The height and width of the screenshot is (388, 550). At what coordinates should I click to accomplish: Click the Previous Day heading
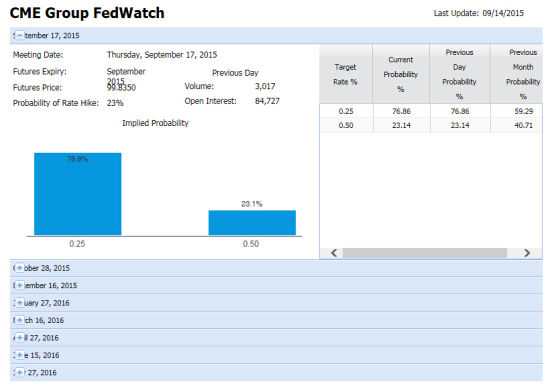pos(235,73)
